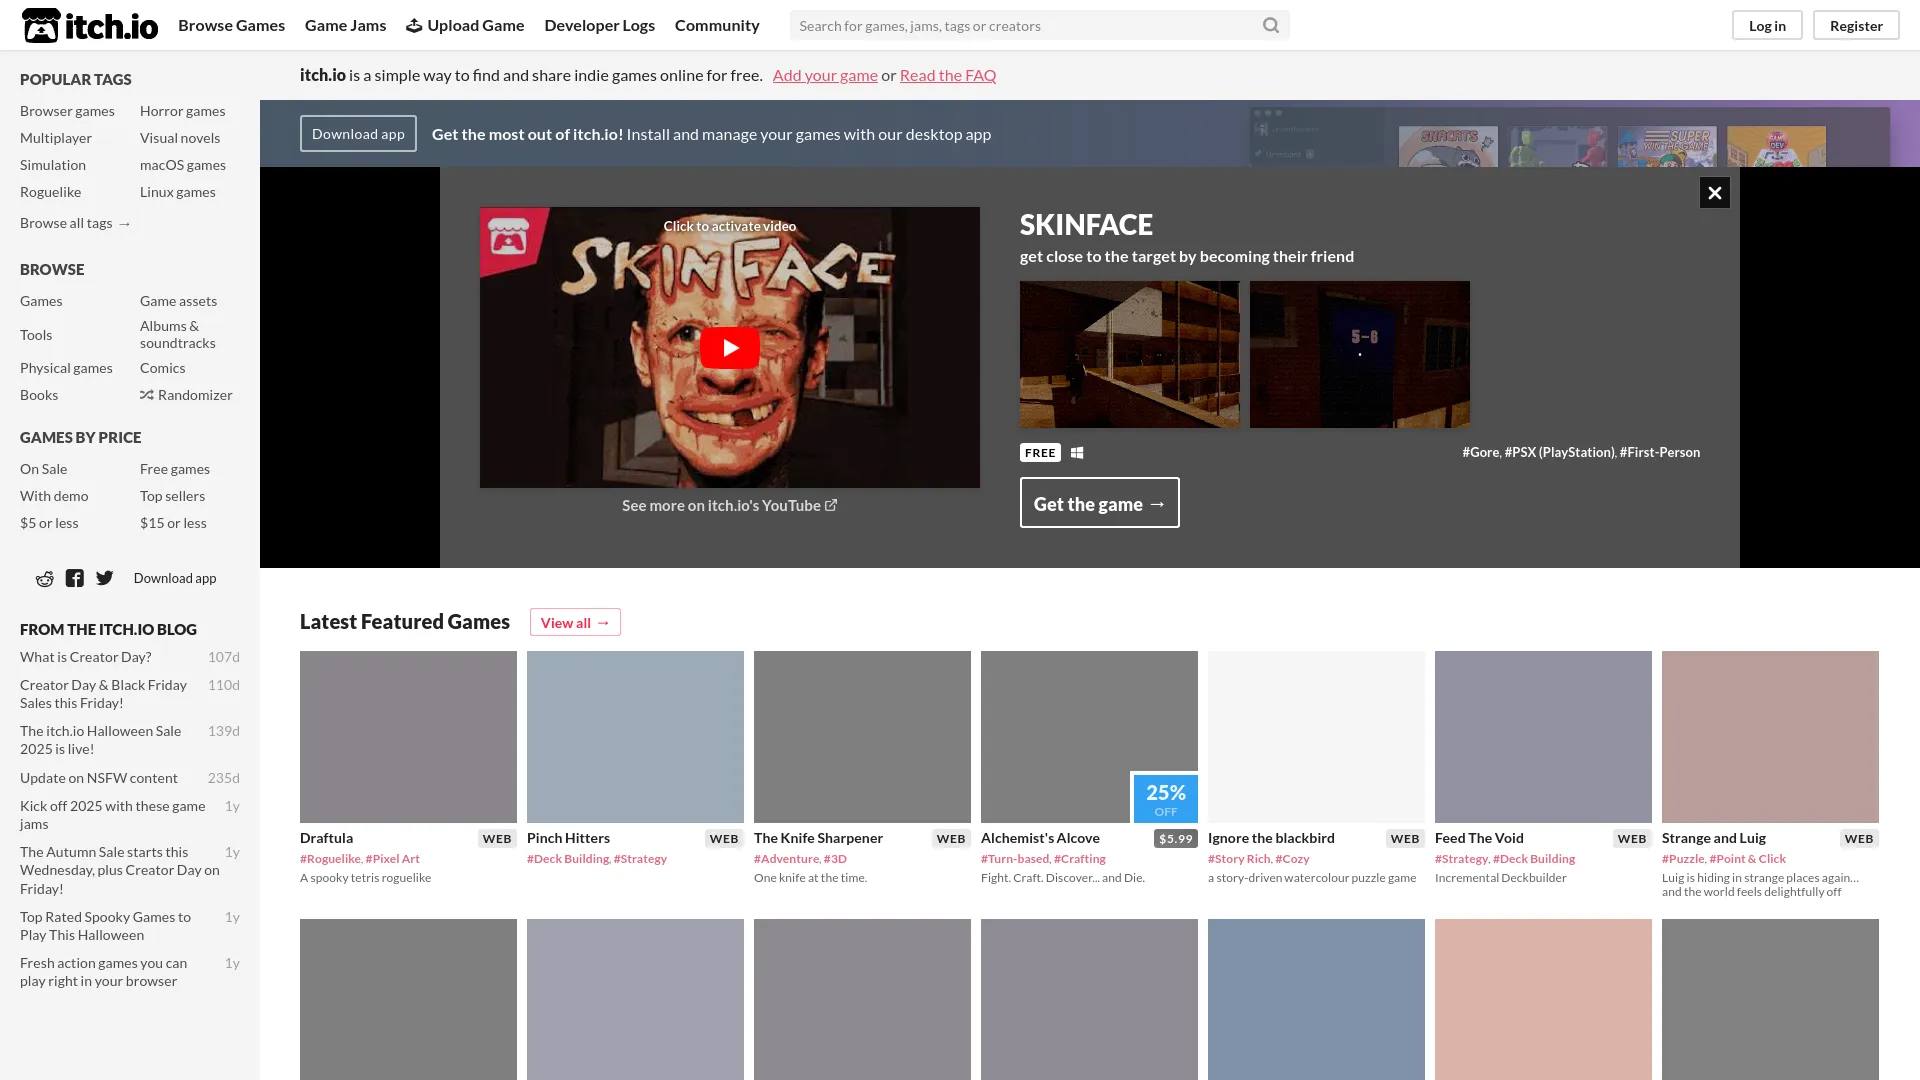Viewport: 1920px width, 1080px height.
Task: Filter games $15 or less
Action: click(173, 523)
